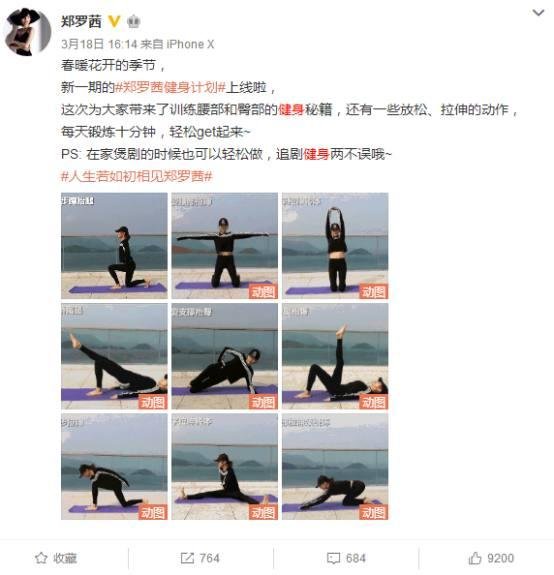554x575 pixels.
Task: Click the 郑罗茜 profile avatar
Action: point(27,32)
